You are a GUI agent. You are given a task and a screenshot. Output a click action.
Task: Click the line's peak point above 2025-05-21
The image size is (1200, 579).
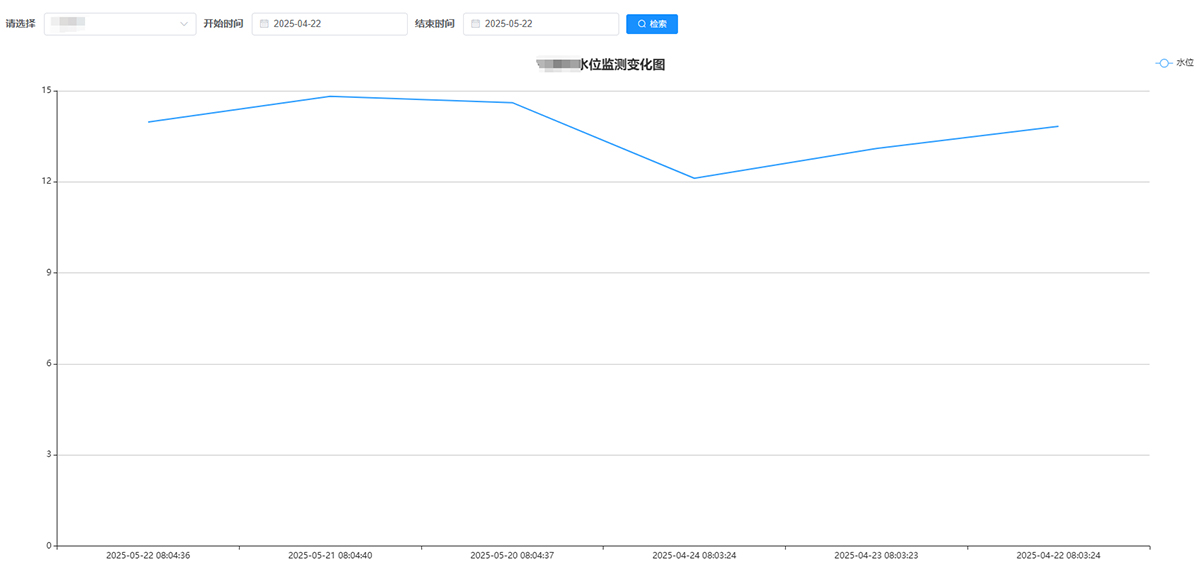(x=330, y=96)
